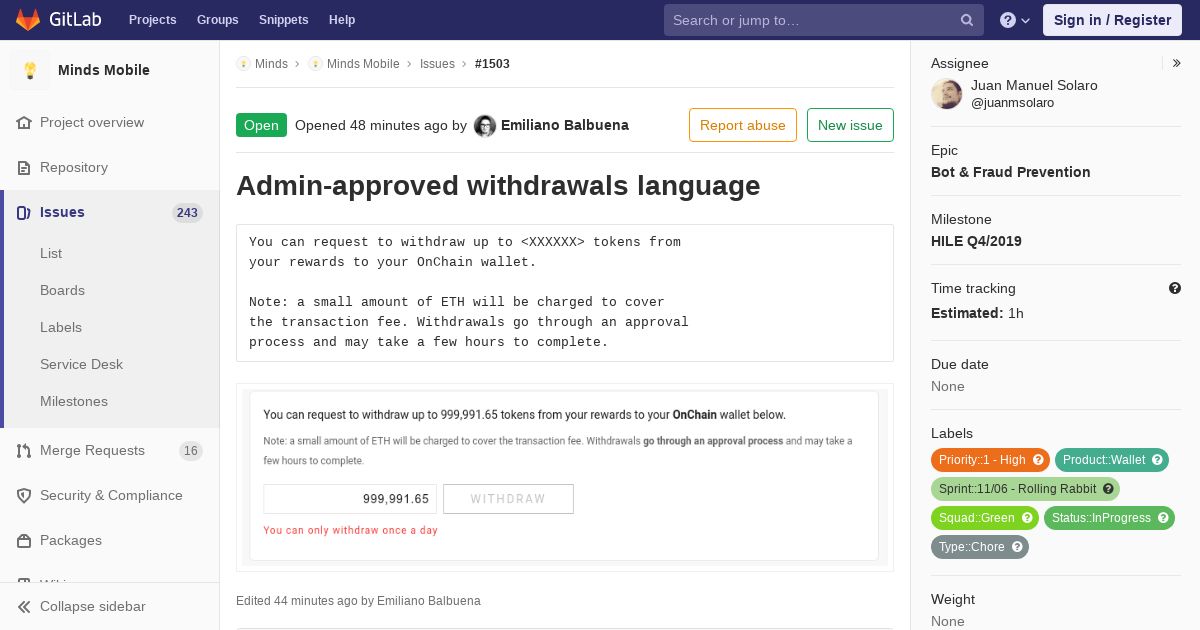This screenshot has width=1200, height=630.
Task: Open Project overview
Action: click(92, 122)
